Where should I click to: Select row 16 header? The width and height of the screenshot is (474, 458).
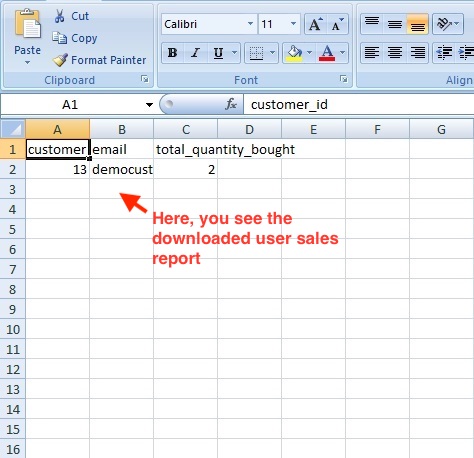click(13, 449)
